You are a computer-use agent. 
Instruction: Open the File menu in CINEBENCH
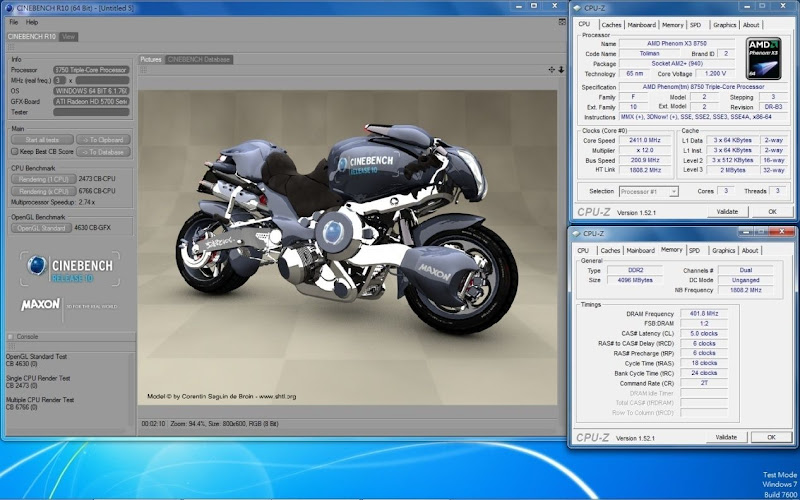[14, 22]
